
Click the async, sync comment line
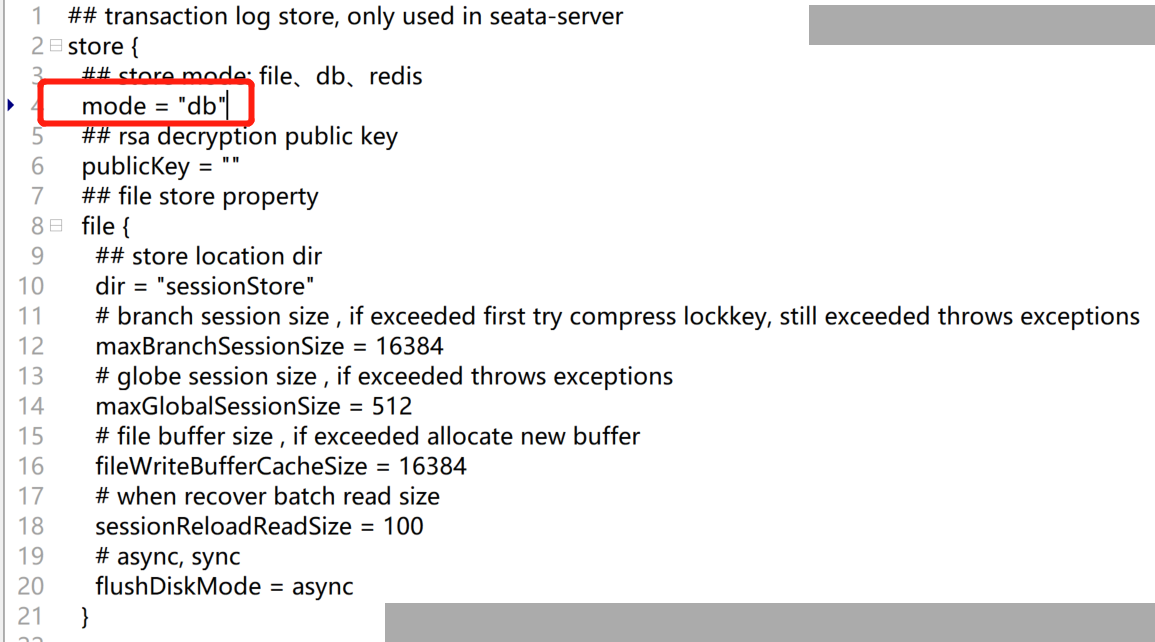[167, 557]
